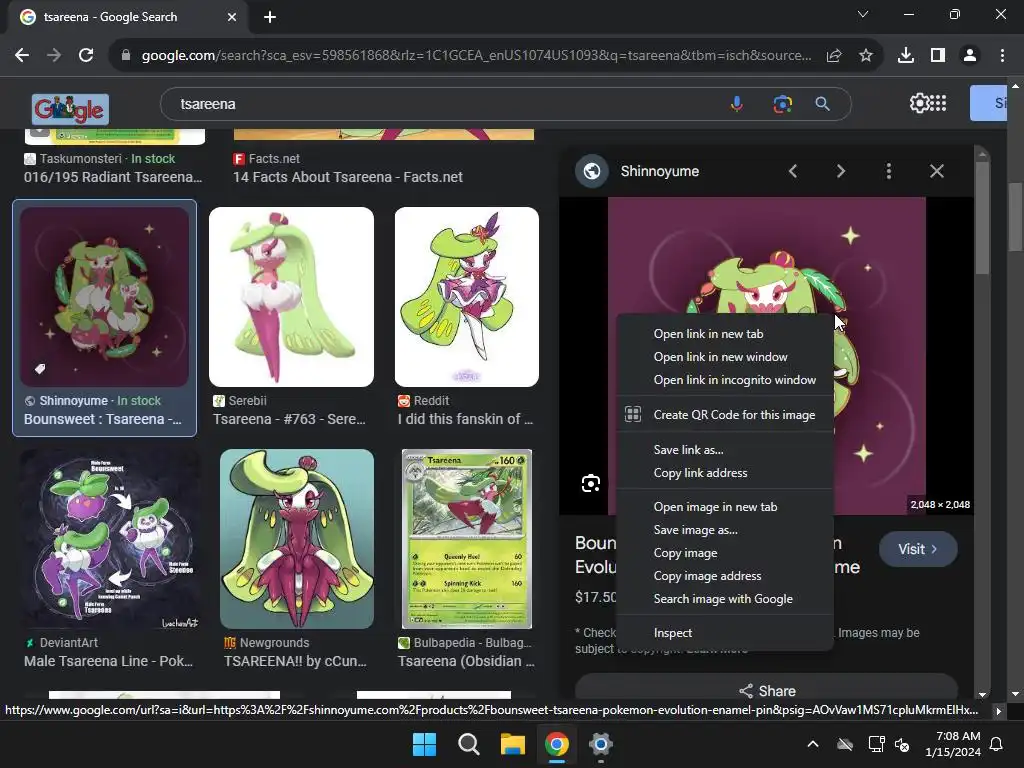Show previous image in preview panel
This screenshot has width=1024, height=768.
pos(793,171)
